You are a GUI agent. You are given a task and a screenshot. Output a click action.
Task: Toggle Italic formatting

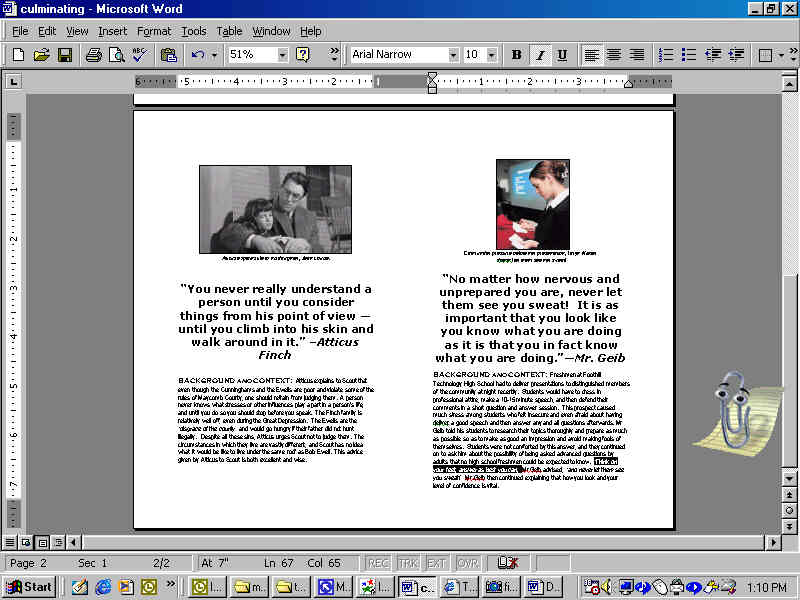click(x=539, y=55)
